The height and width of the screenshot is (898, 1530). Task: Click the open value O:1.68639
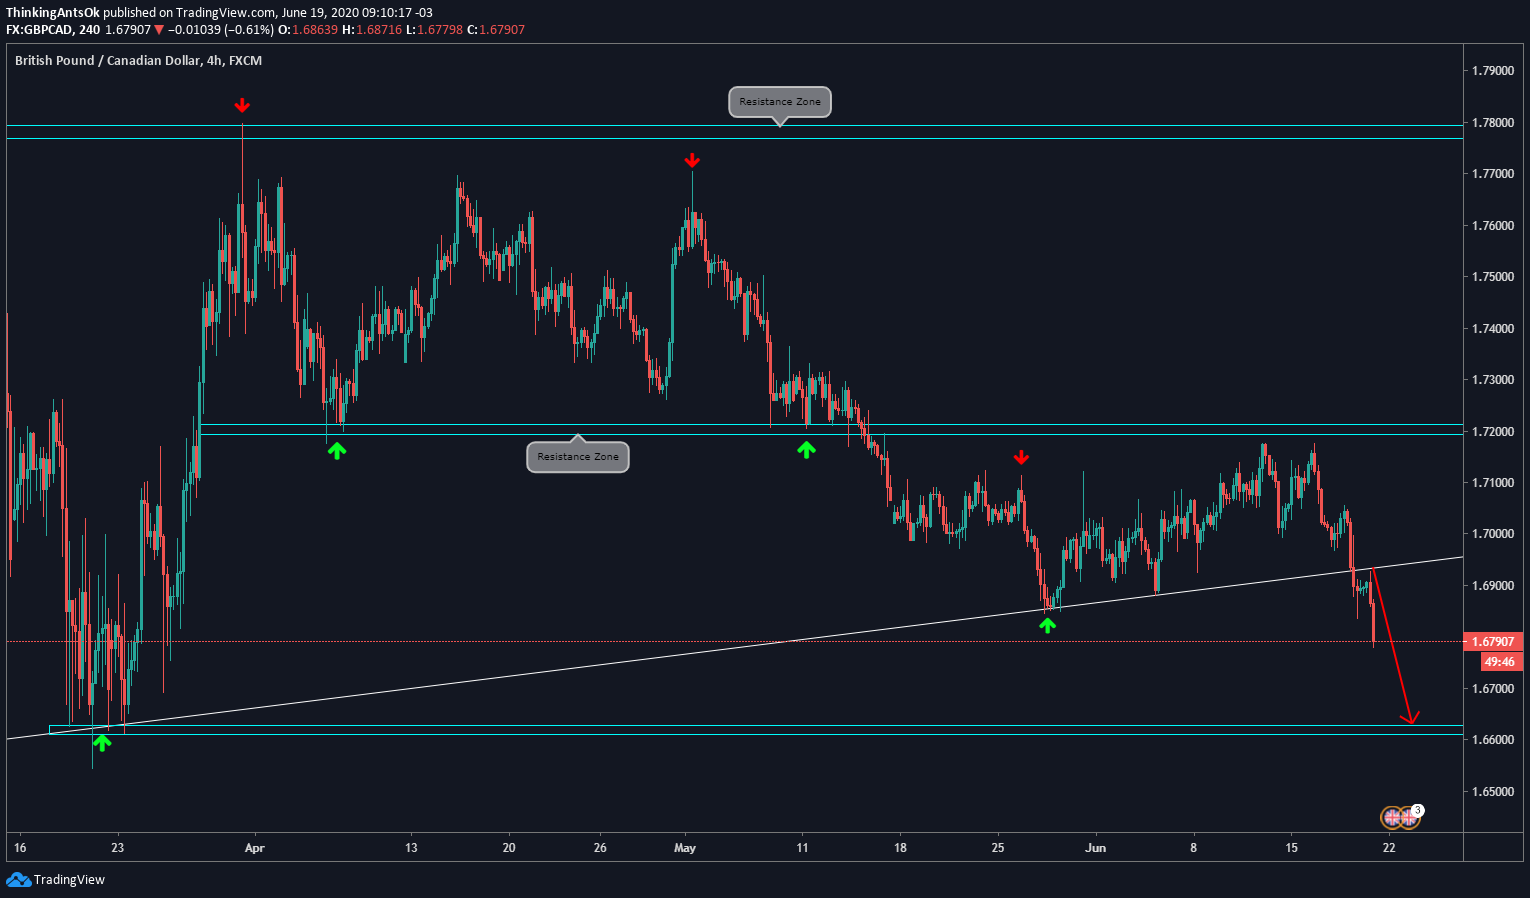point(308,30)
